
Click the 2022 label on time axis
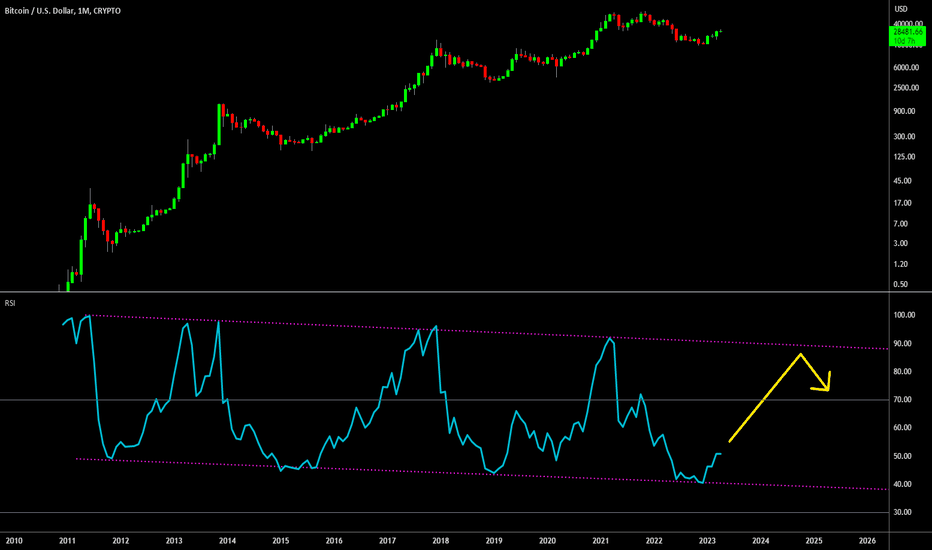pyautogui.click(x=654, y=541)
